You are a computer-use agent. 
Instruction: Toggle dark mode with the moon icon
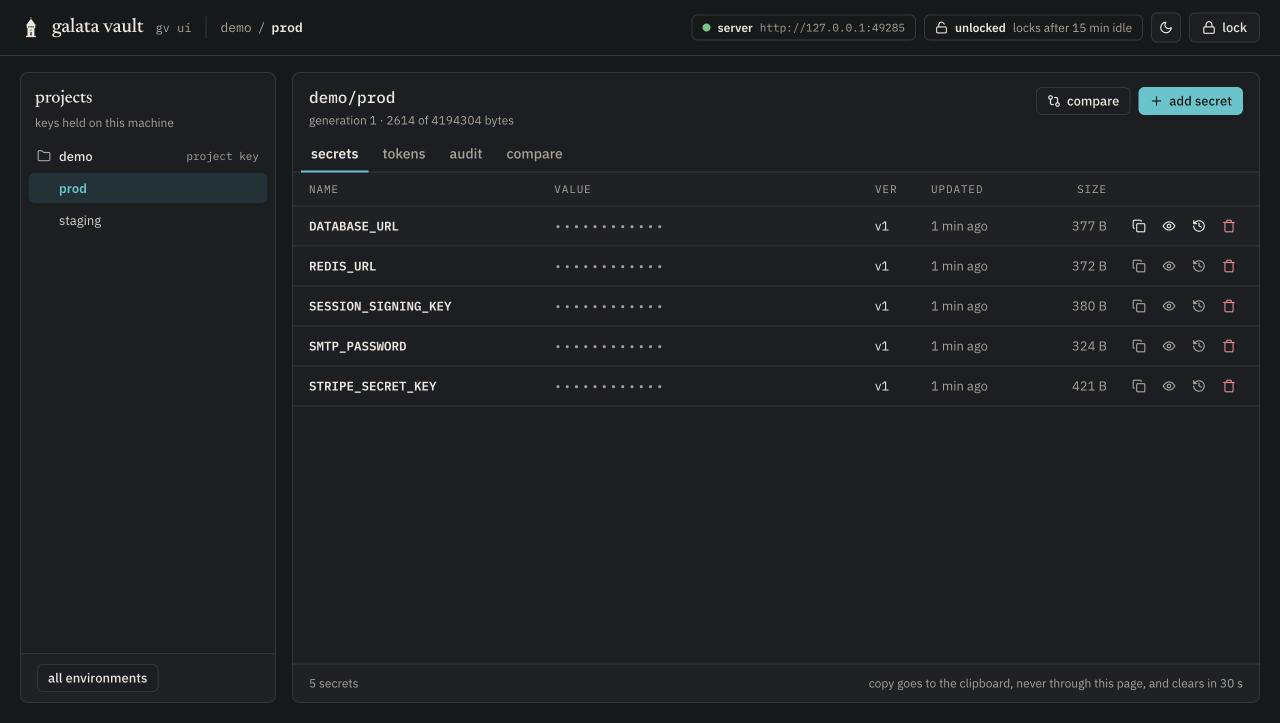(x=1166, y=28)
